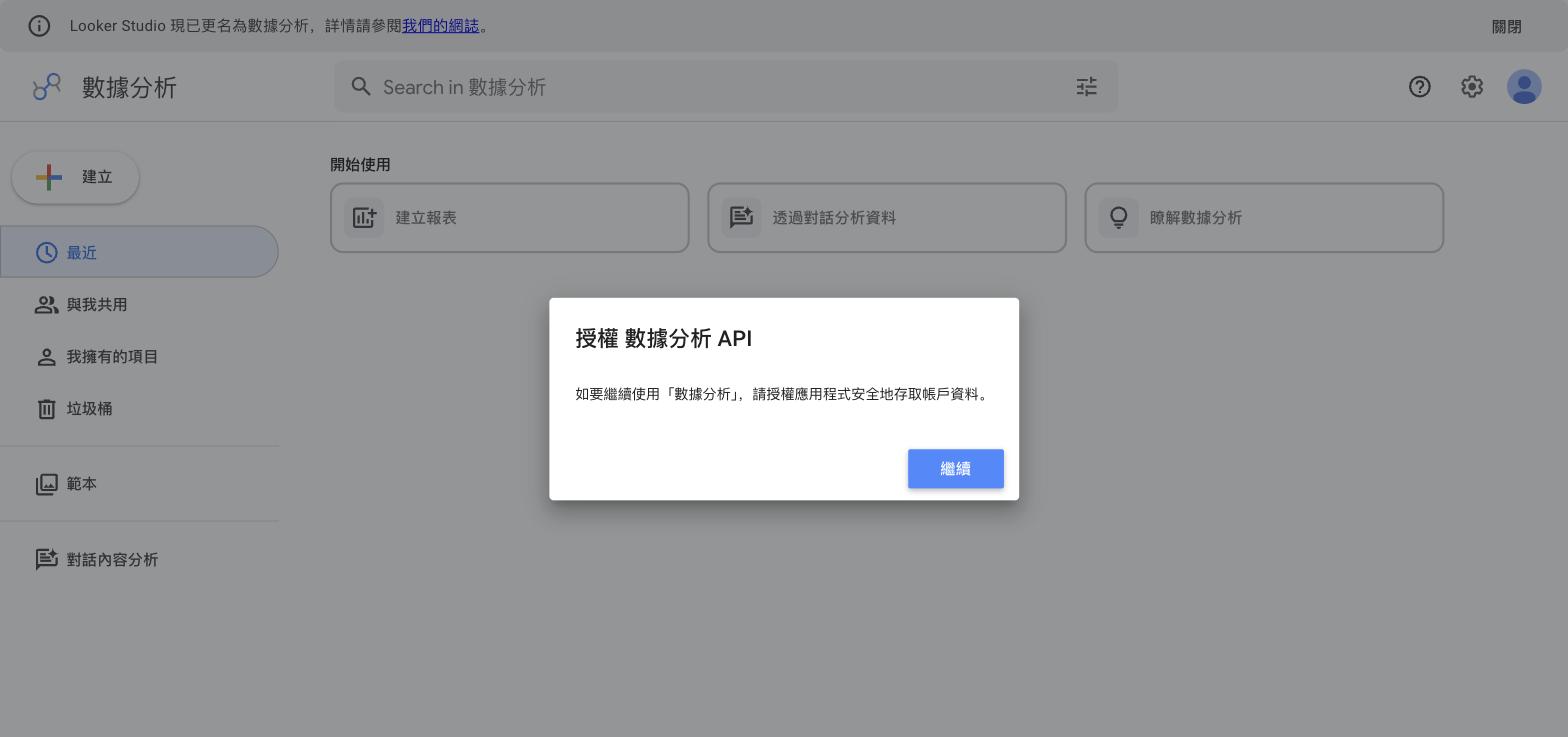This screenshot has height=737, width=1568.
Task: Click the info icon in the banner
Action: 39,26
